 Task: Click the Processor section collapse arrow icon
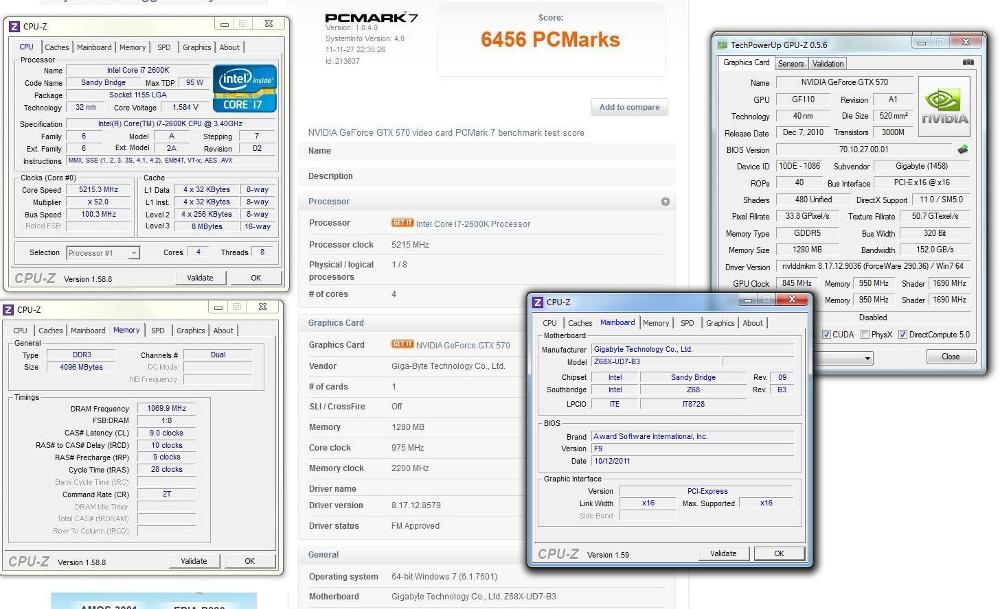click(x=665, y=202)
